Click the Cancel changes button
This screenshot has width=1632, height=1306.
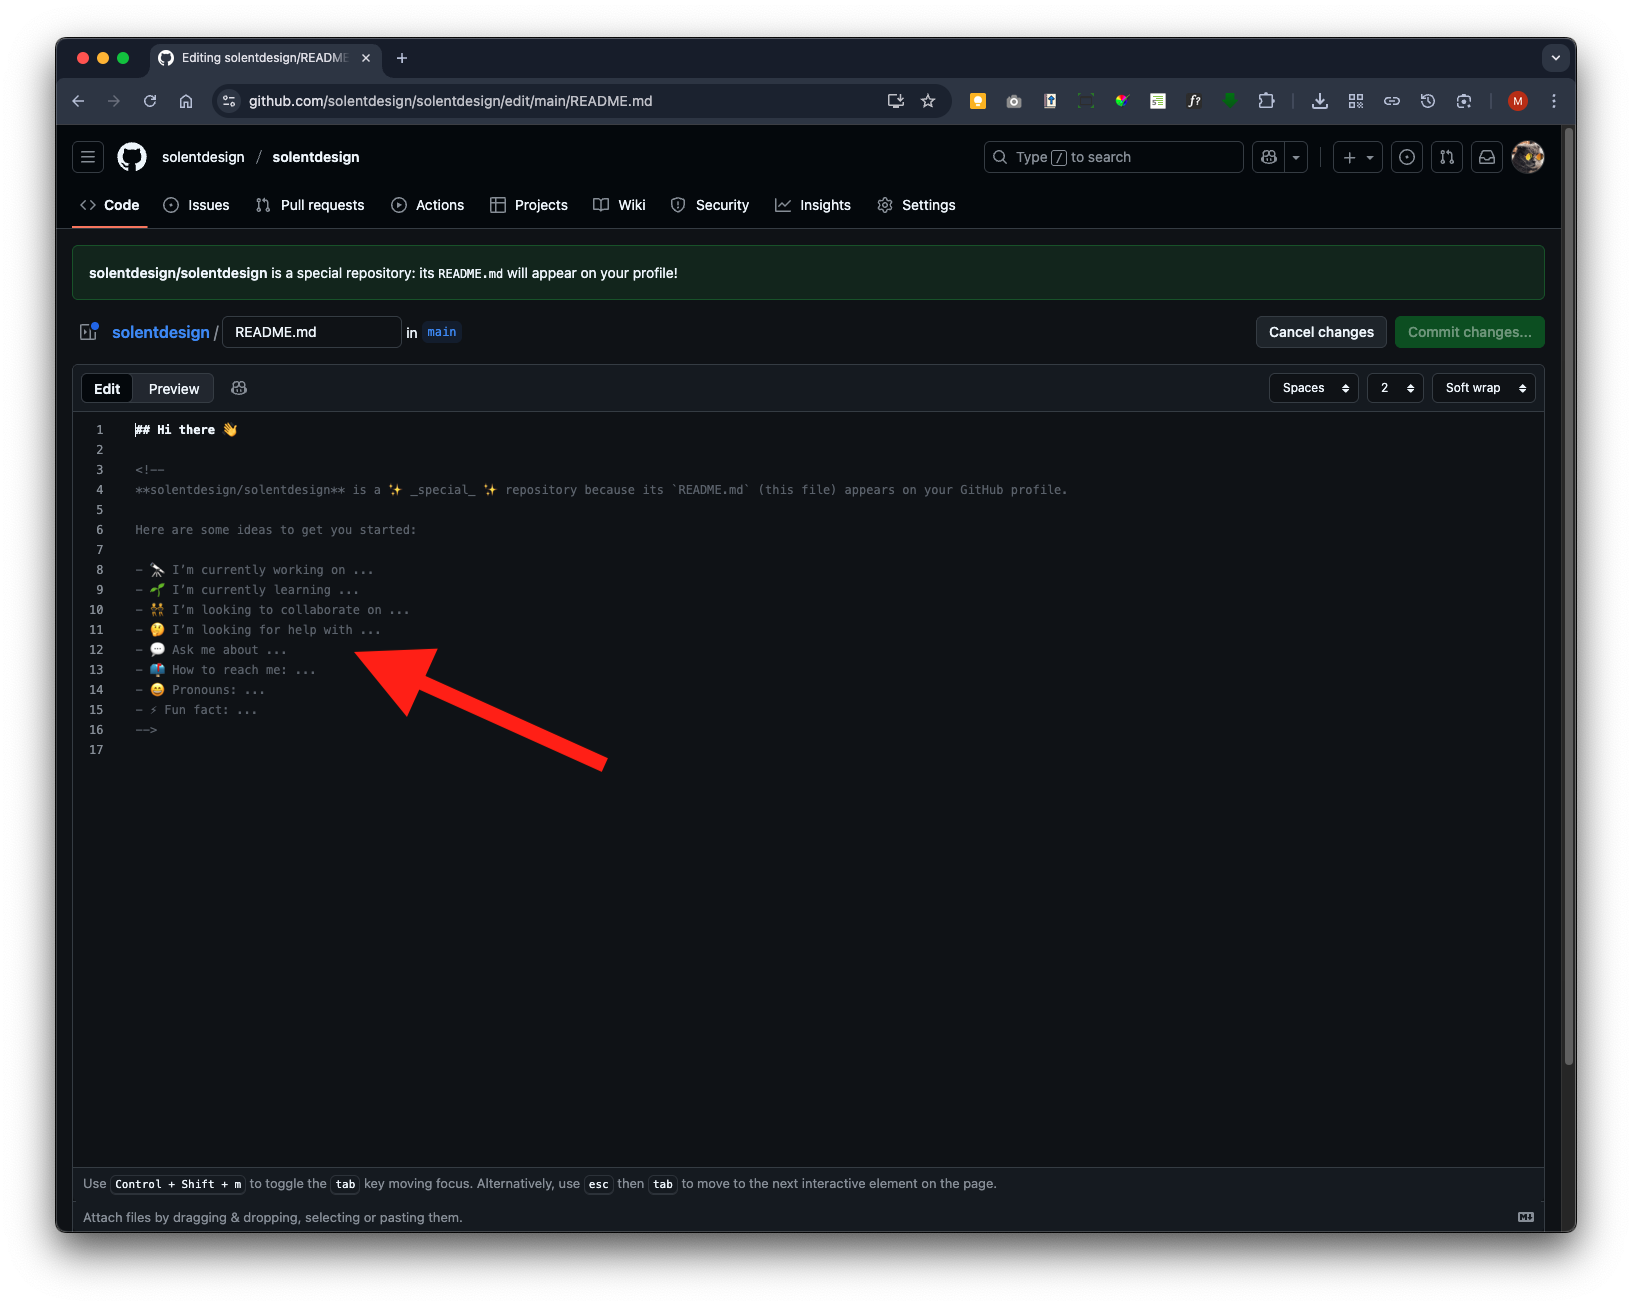(1321, 332)
